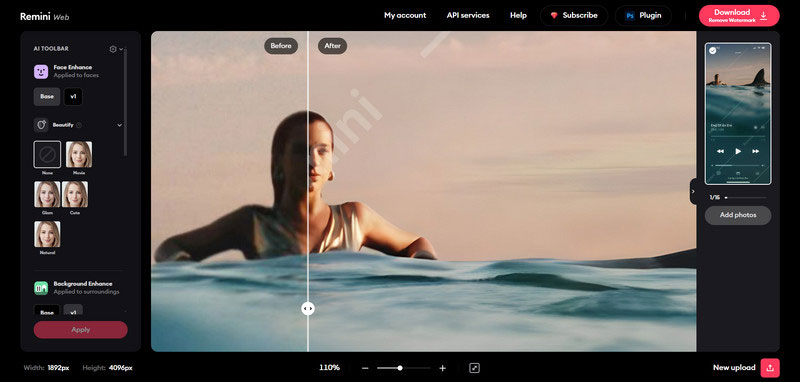Viewport: 800px width, 382px height.
Task: Choose the Cute beautify preset
Action: click(x=74, y=194)
